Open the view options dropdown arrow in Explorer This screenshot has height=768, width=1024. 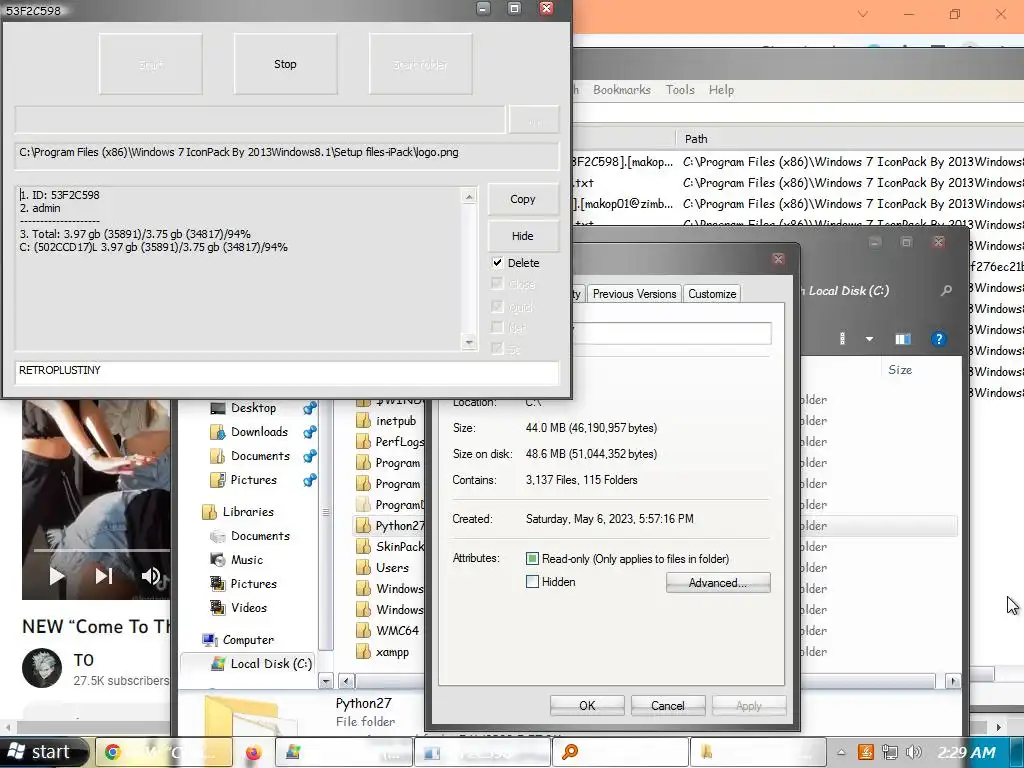869,339
